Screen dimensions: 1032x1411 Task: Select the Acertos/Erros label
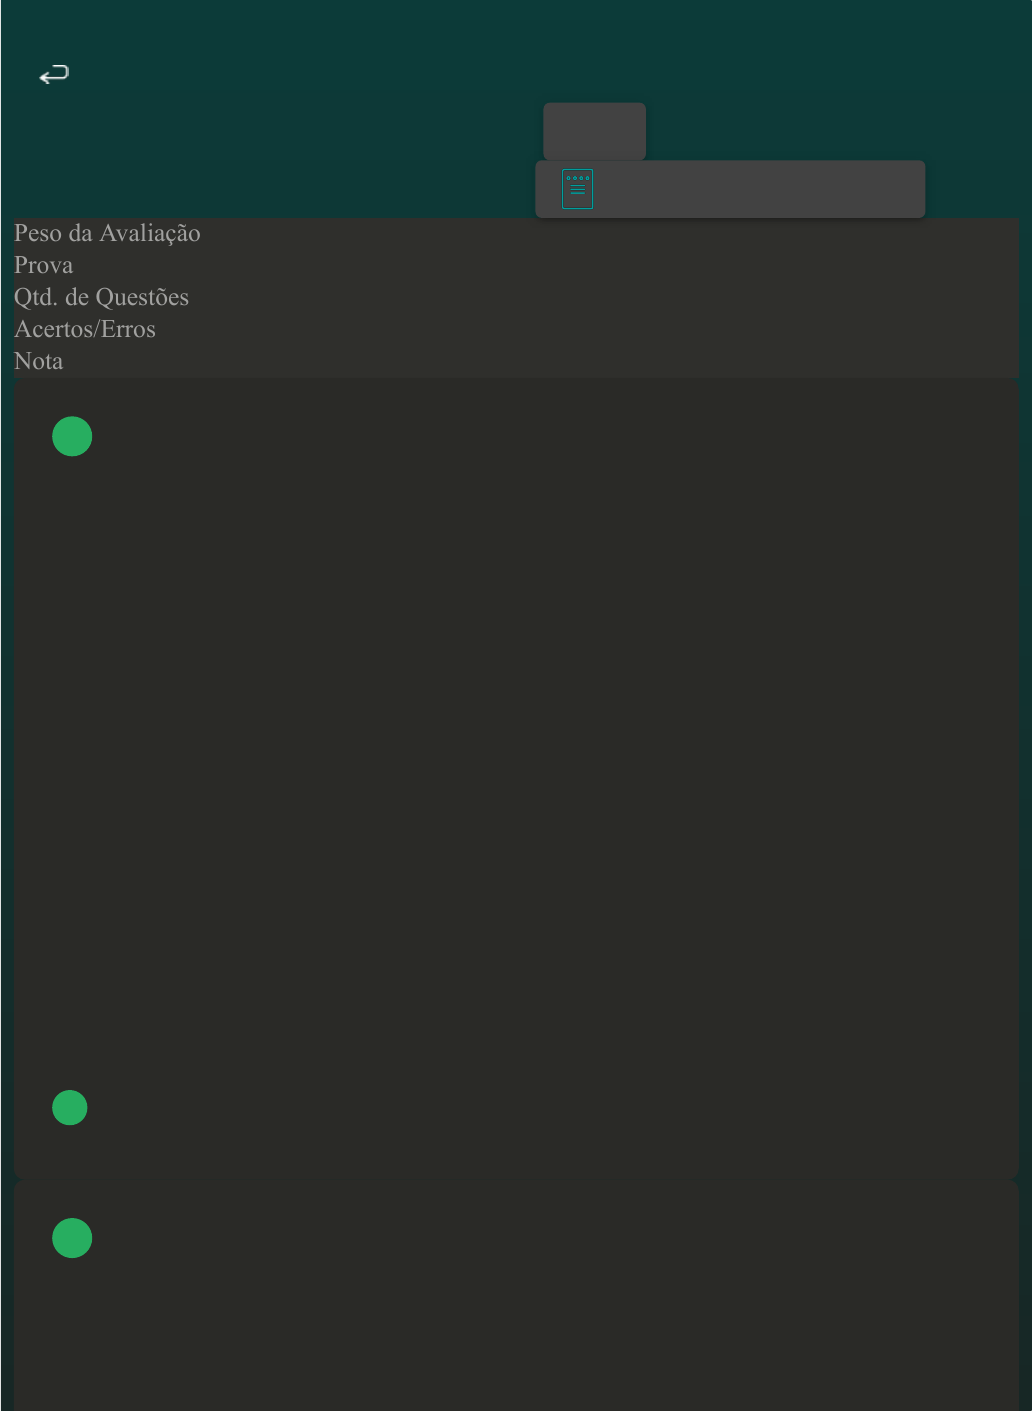pos(85,329)
